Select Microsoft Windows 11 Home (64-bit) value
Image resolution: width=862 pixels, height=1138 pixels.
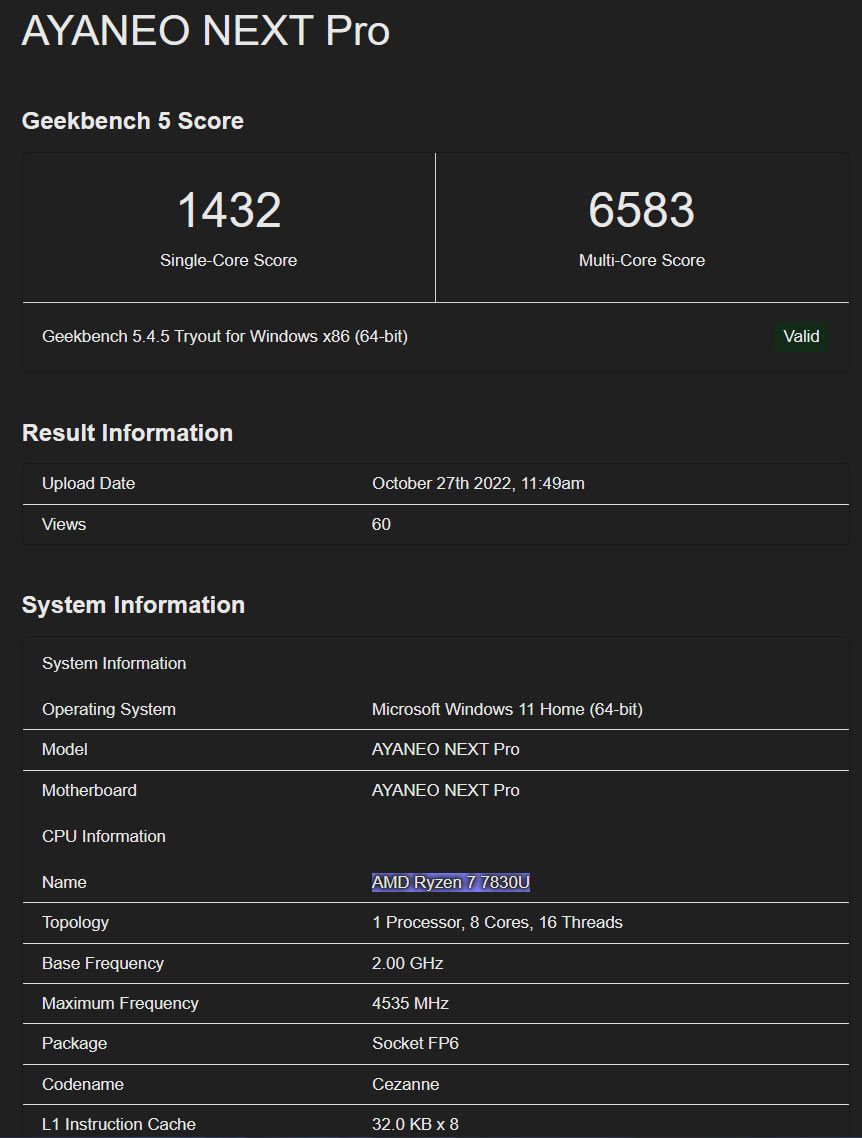[x=507, y=709]
